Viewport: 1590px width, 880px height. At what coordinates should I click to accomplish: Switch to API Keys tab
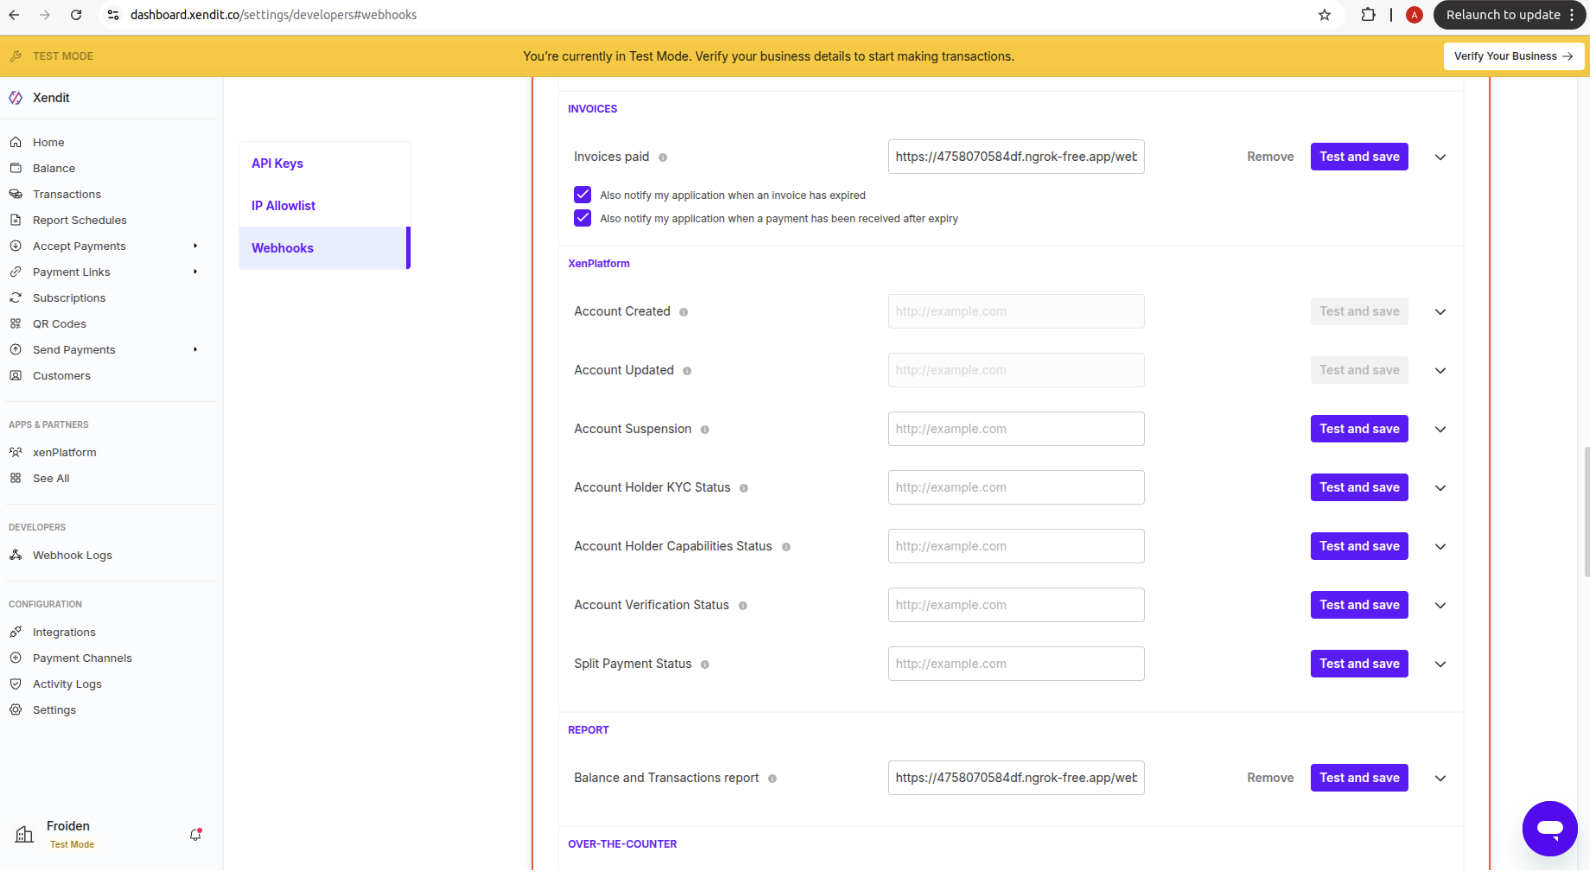point(324,163)
